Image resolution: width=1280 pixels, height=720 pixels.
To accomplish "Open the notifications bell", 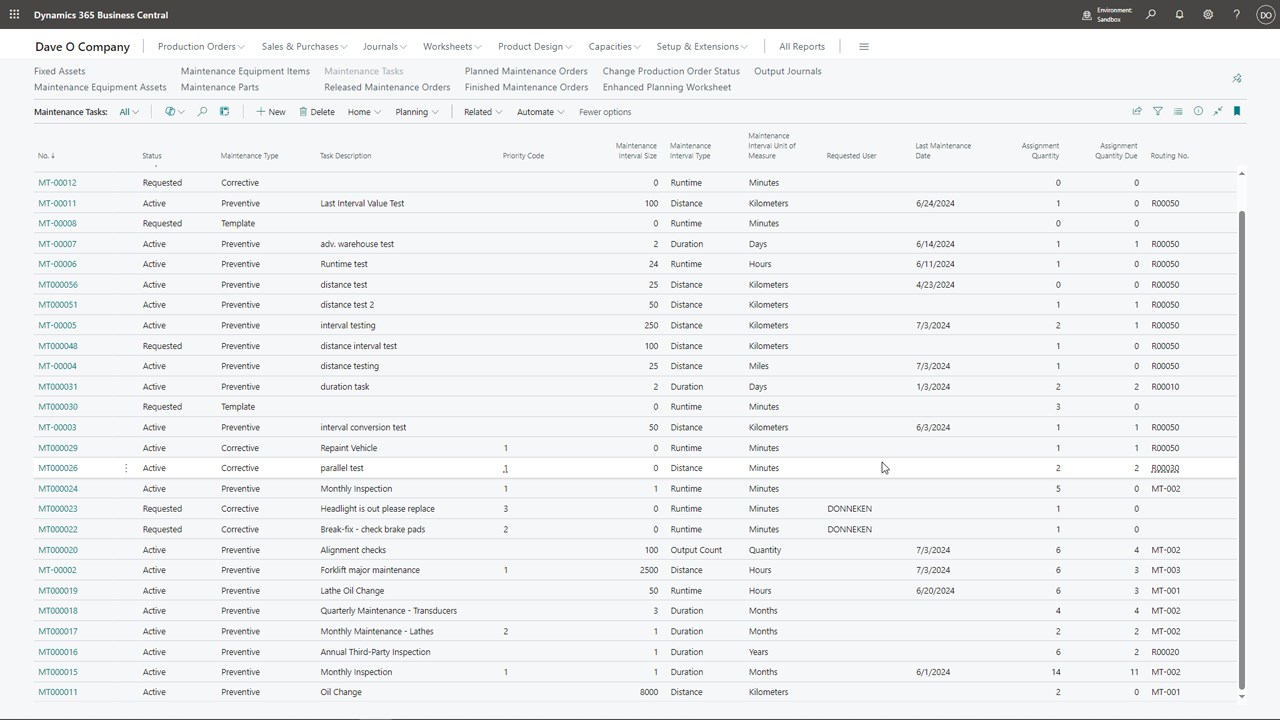I will [x=1180, y=15].
